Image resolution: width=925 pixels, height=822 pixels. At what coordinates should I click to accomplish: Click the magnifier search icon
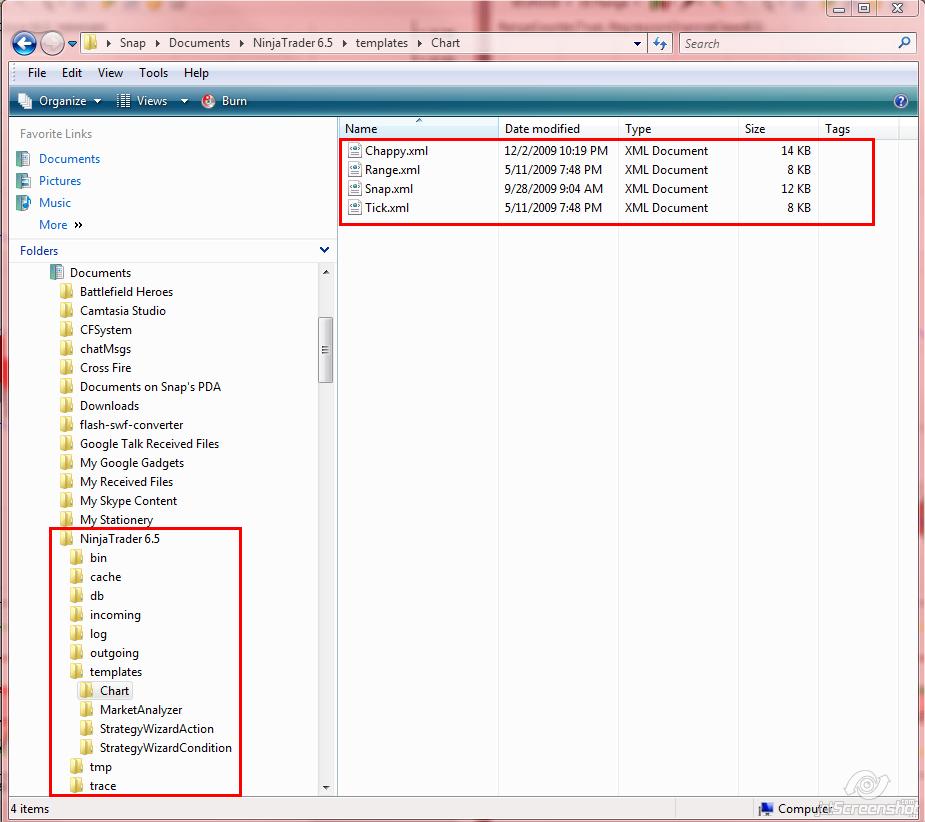(904, 42)
